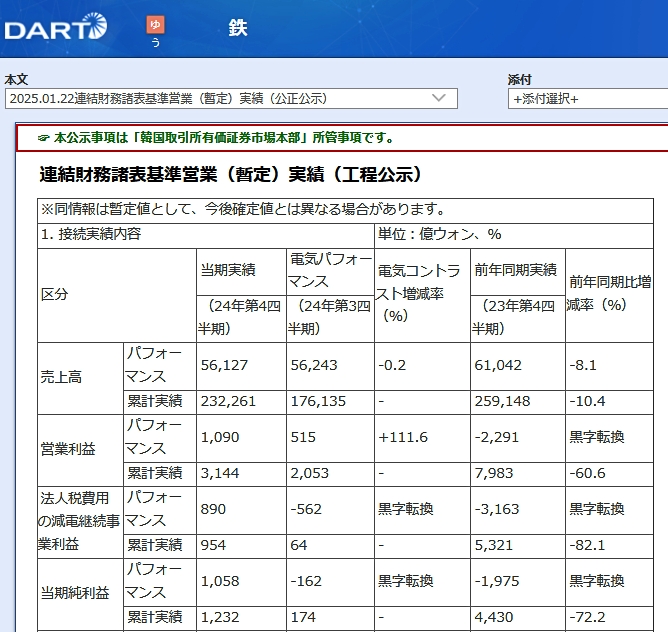The image size is (668, 632).
Task: Click the 232,261 cumulative sales cell
Action: pos(228,401)
